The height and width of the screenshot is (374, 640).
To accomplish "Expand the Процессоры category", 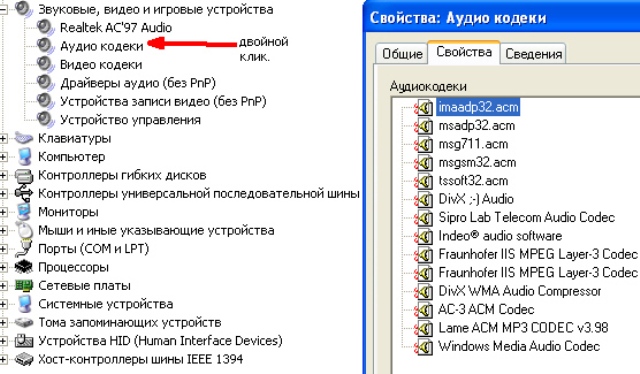I will (x=3, y=267).
